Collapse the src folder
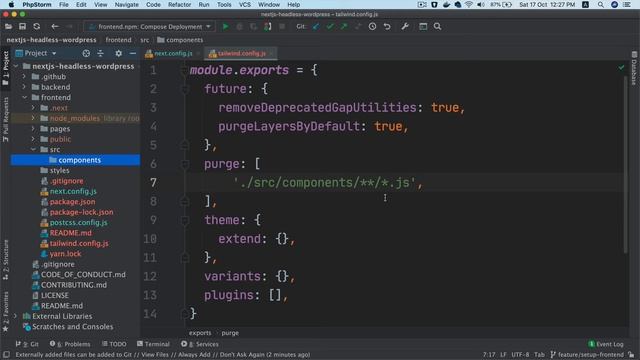Screen dimensions: 640x360 coord(33,149)
